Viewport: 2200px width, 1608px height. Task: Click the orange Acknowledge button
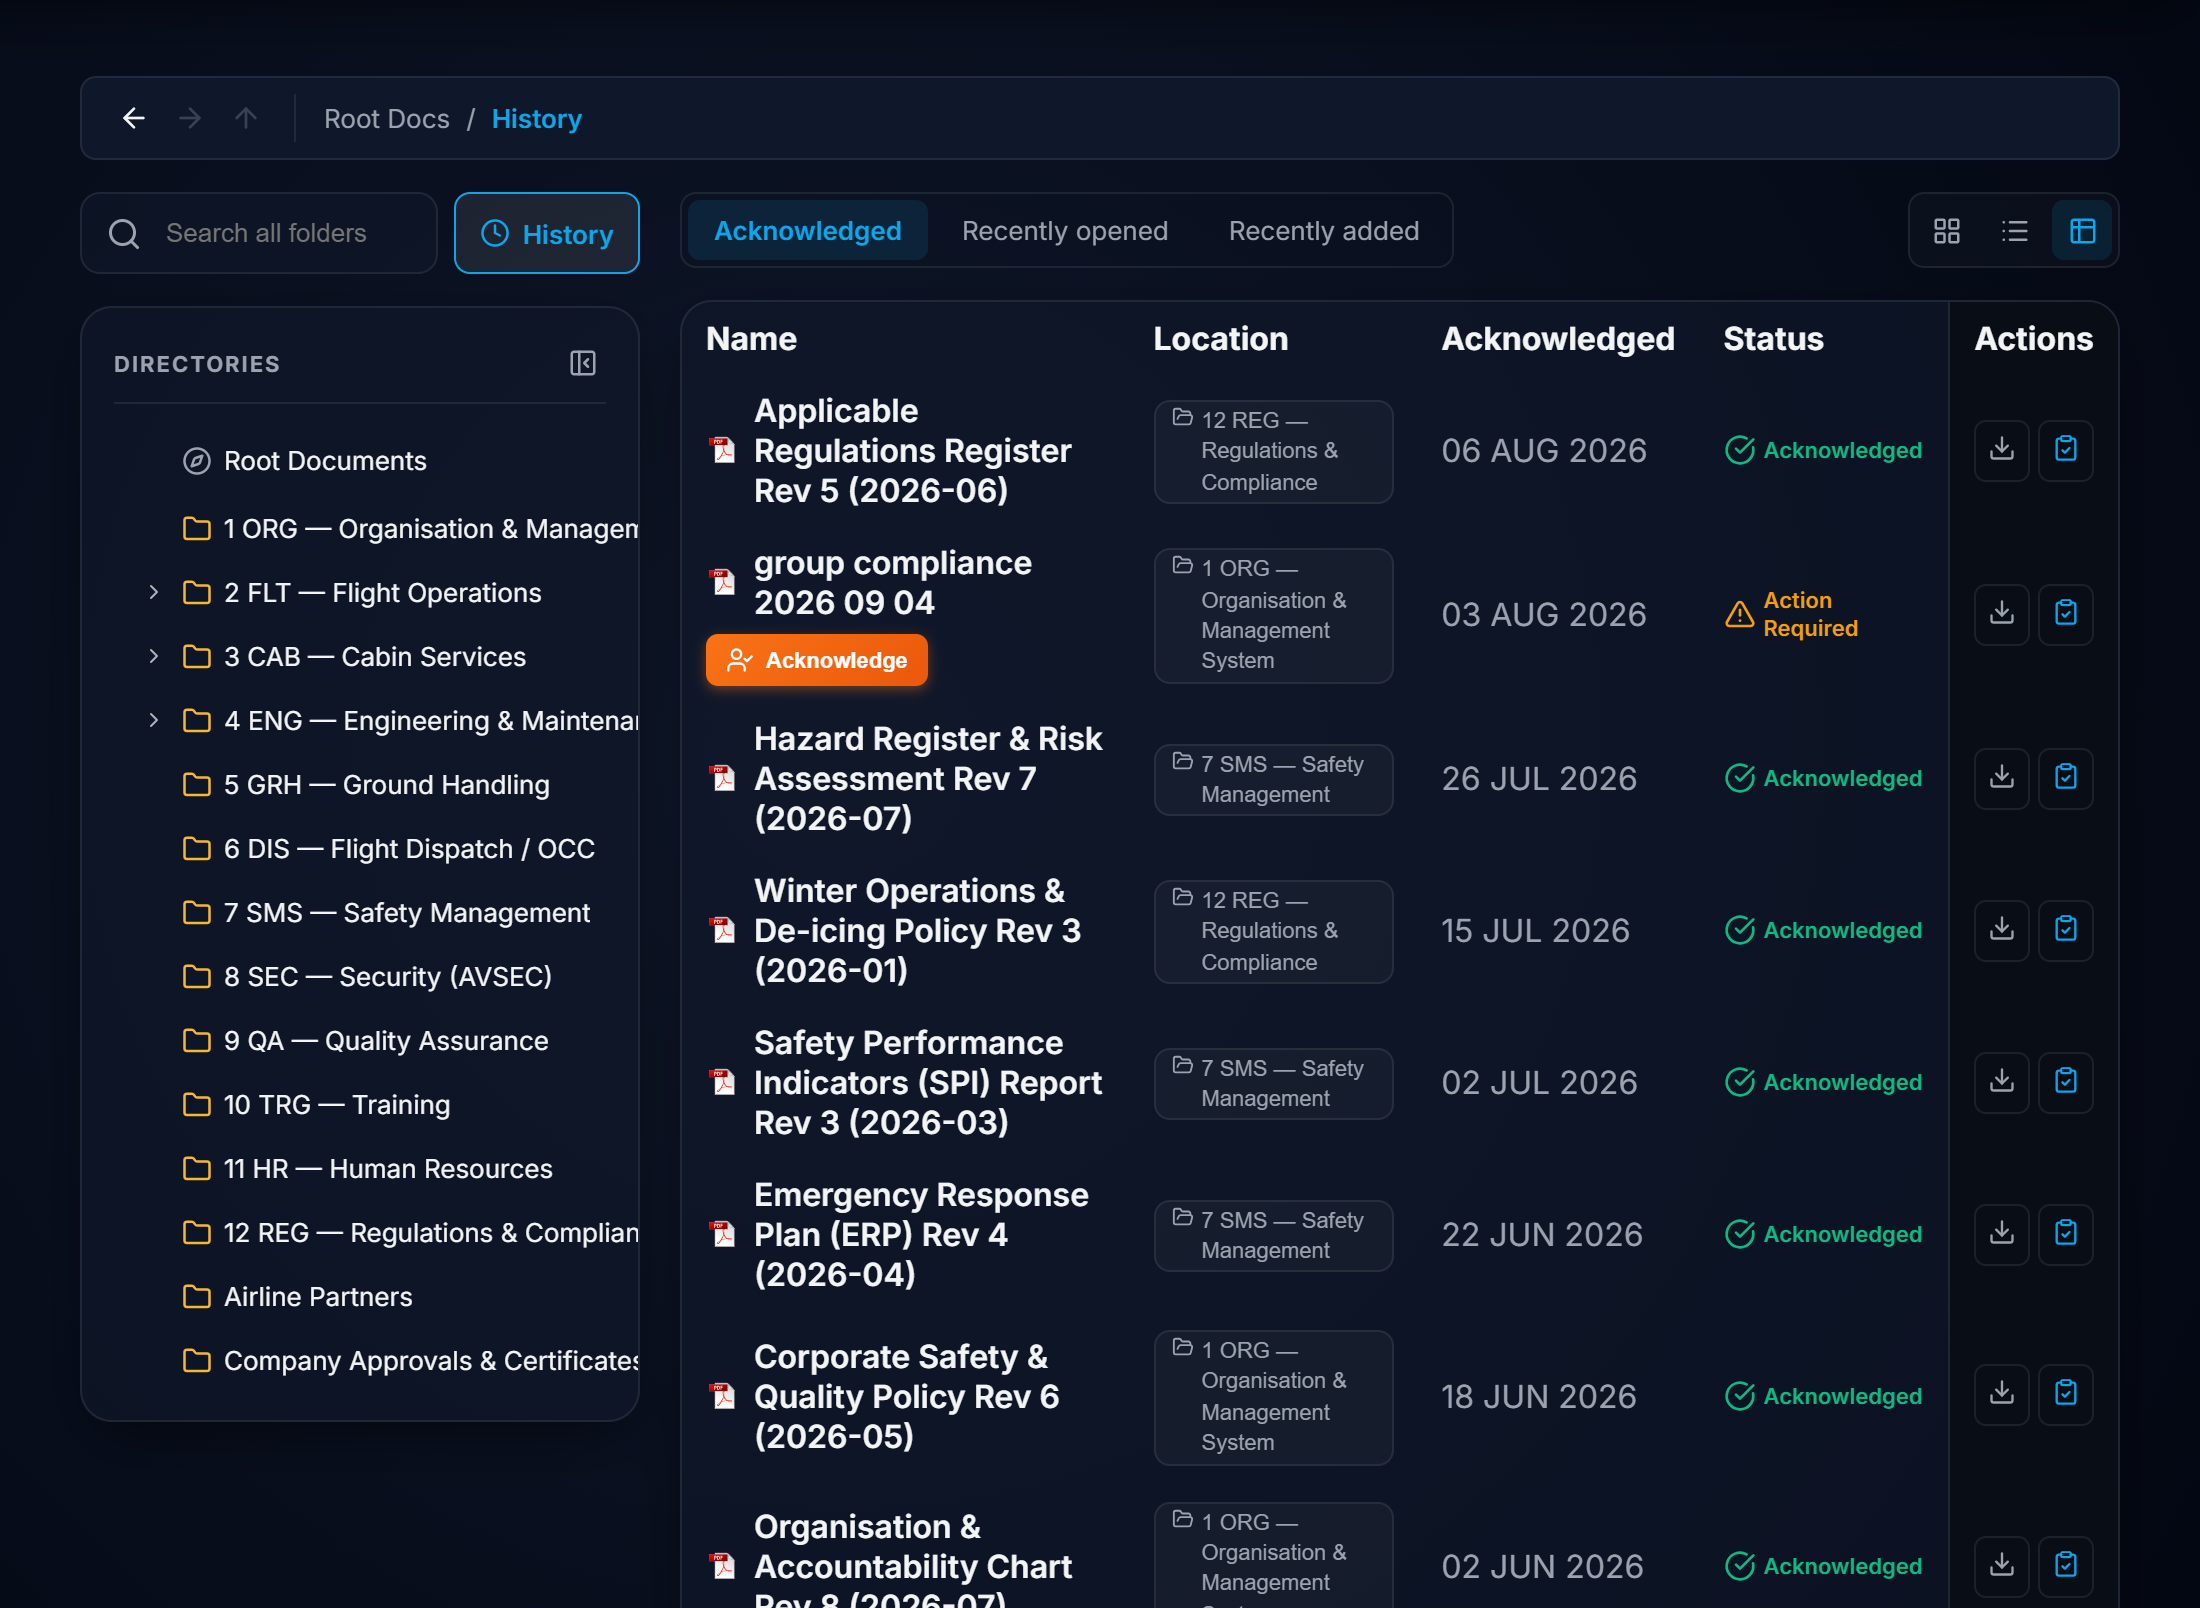click(817, 660)
